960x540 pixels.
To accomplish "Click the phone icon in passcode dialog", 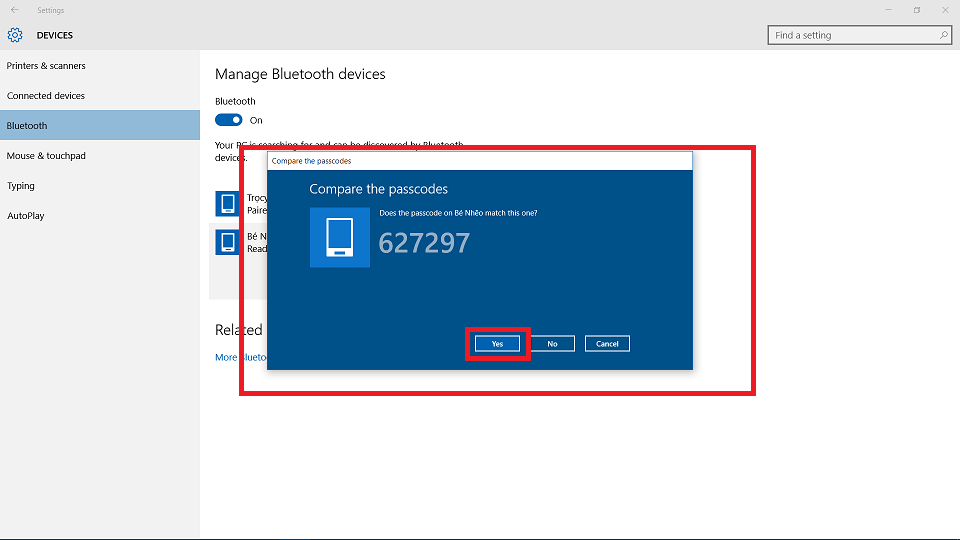I will coord(340,237).
